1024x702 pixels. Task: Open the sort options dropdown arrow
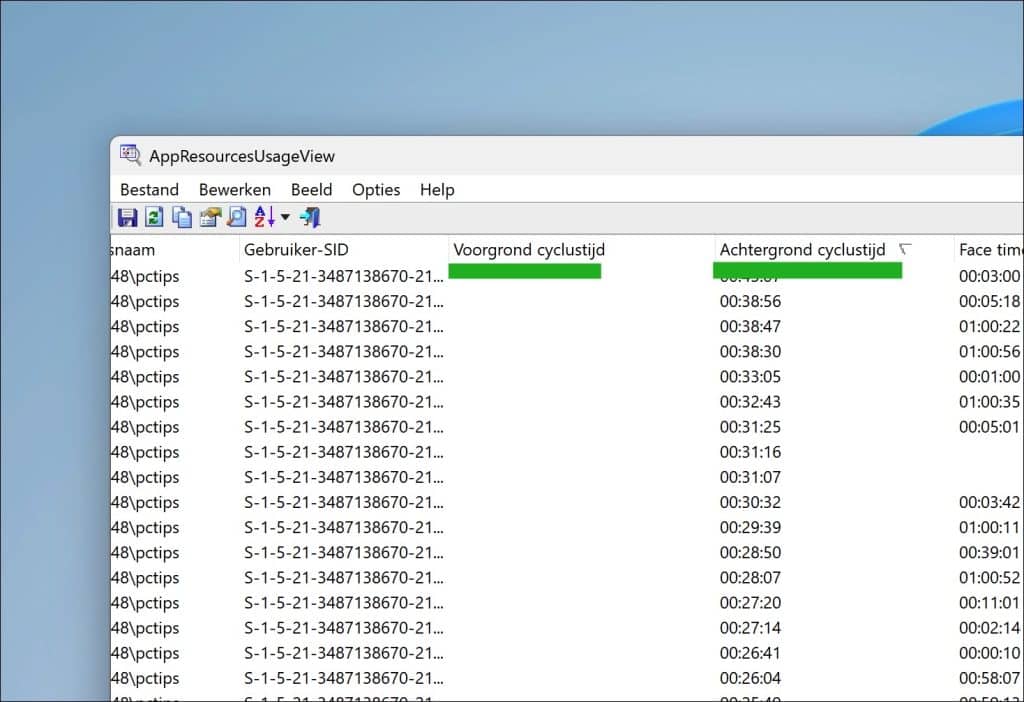pos(285,217)
